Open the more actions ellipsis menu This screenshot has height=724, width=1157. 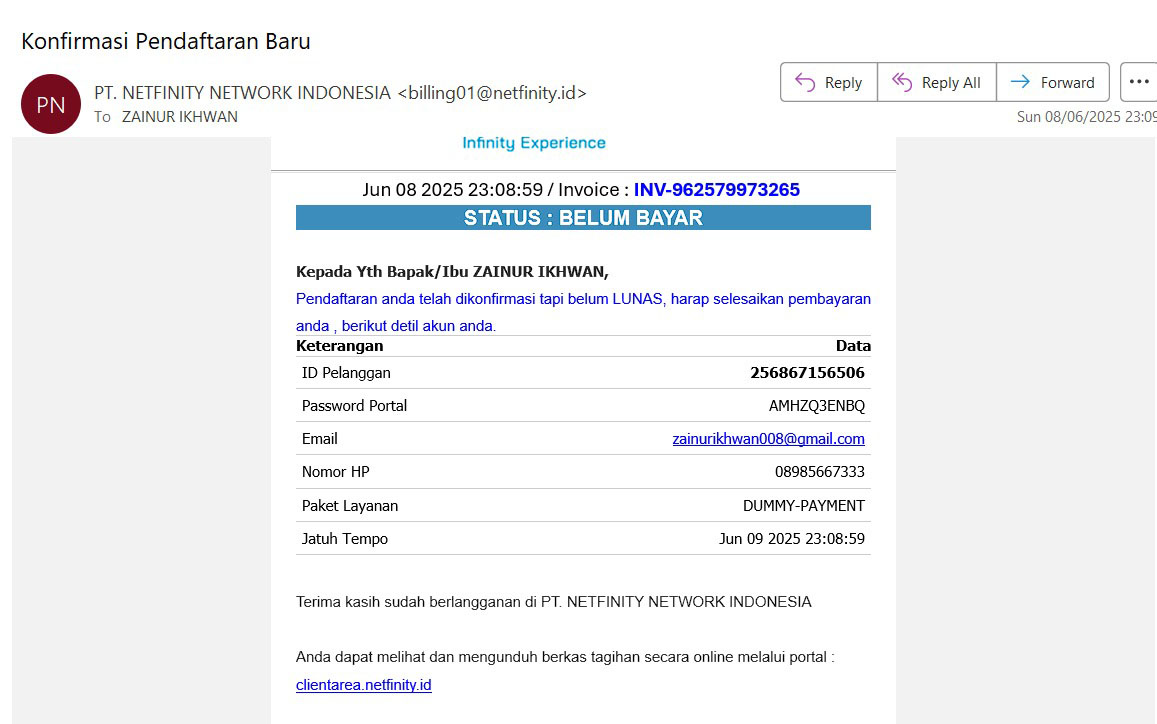tap(1138, 83)
